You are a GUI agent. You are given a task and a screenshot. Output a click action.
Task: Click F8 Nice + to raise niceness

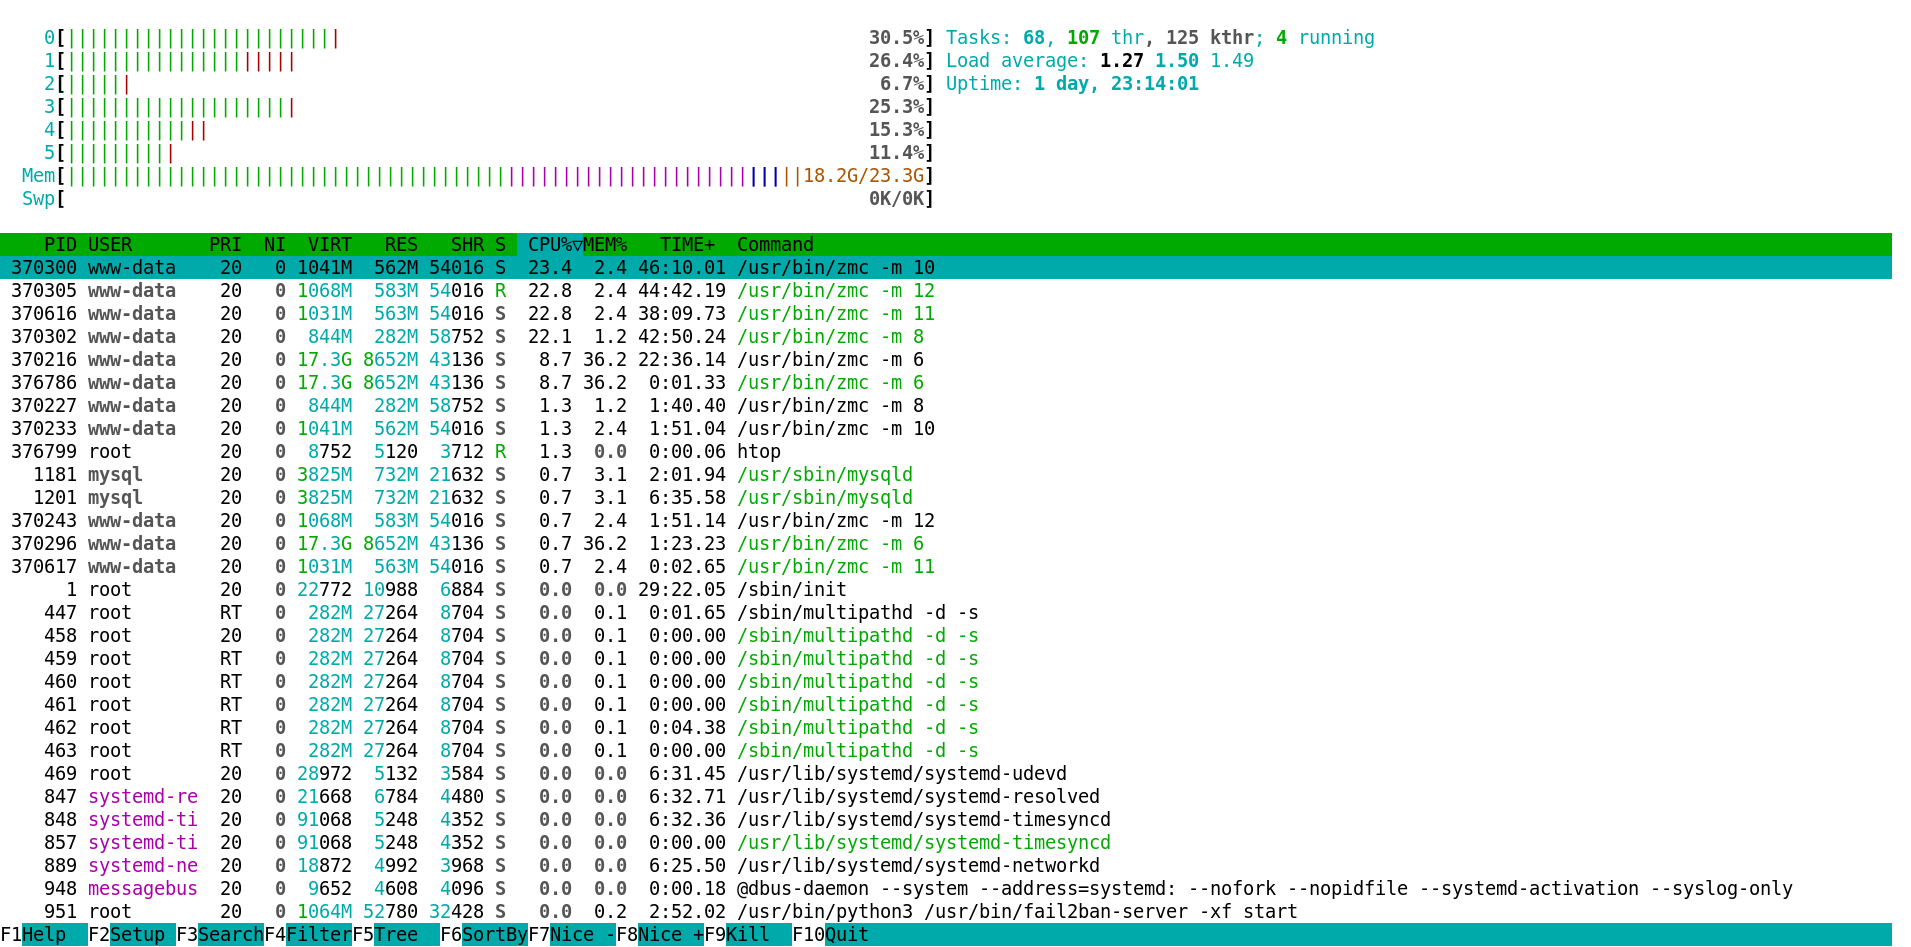tap(660, 935)
